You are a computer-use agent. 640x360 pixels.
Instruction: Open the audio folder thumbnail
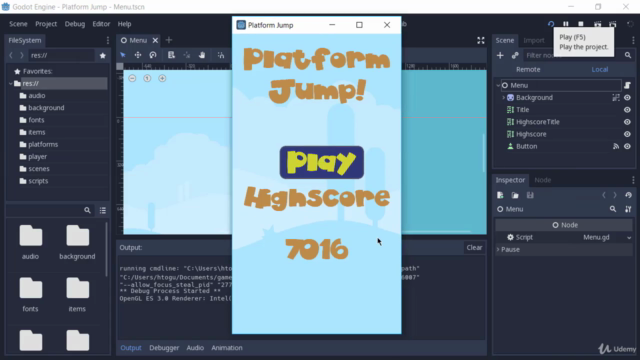pos(31,242)
